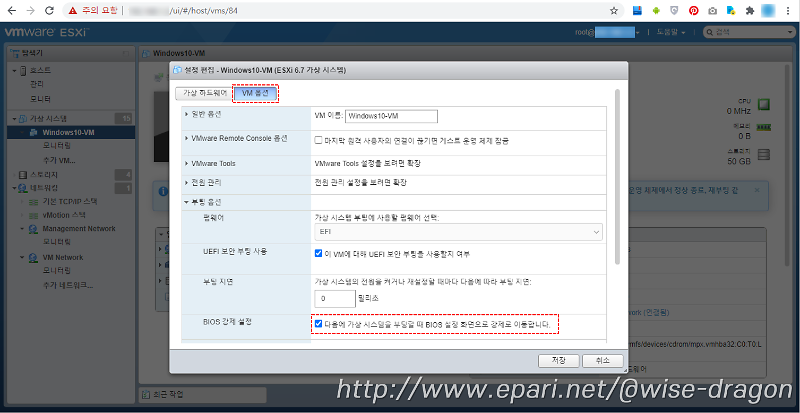Click More VMs link in navigator
This screenshot has width=800, height=413.
pyautogui.click(x=59, y=160)
